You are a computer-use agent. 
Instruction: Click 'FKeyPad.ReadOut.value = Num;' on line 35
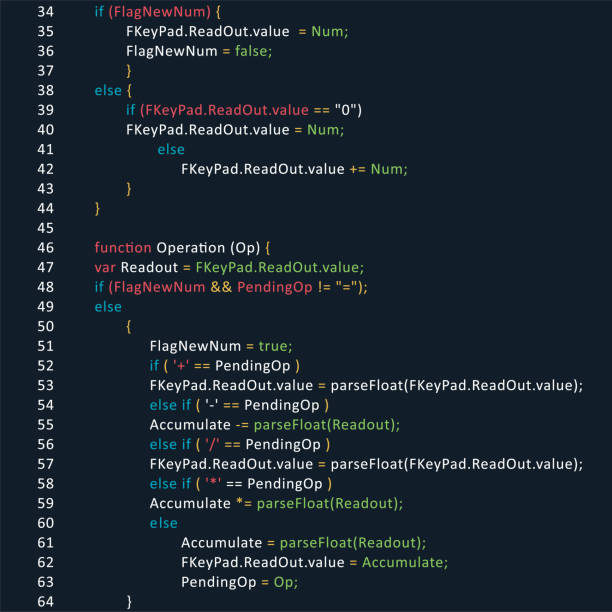[x=237, y=32]
